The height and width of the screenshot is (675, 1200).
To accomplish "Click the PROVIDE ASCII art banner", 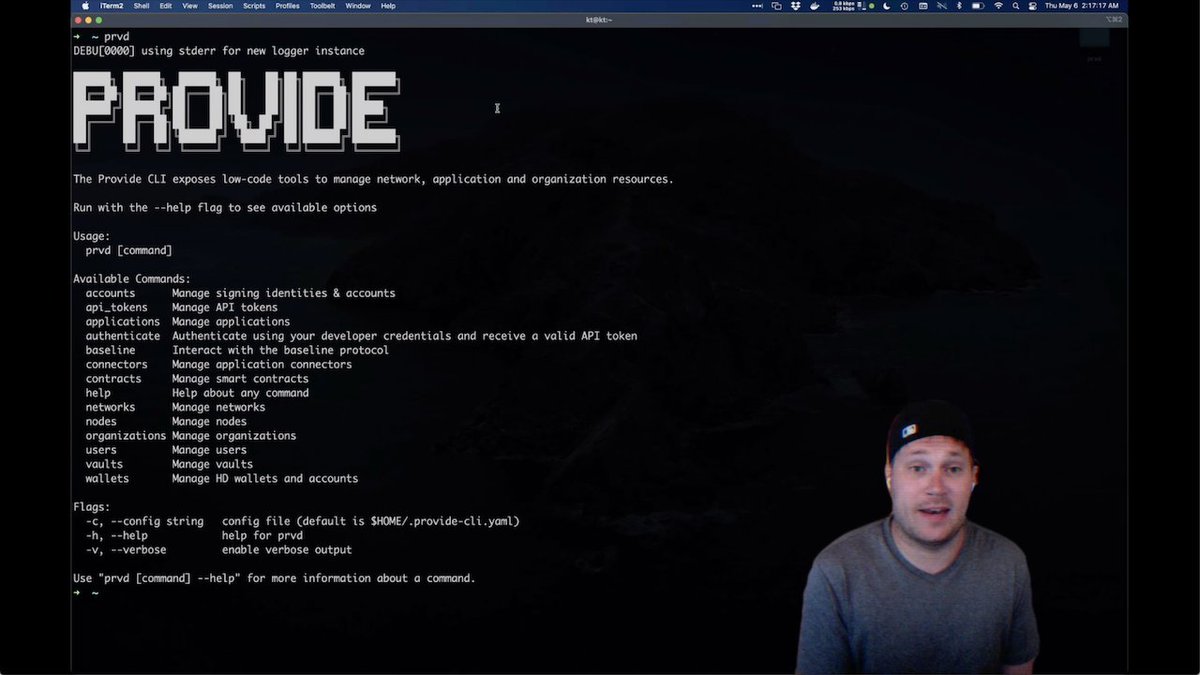I will [236, 112].
